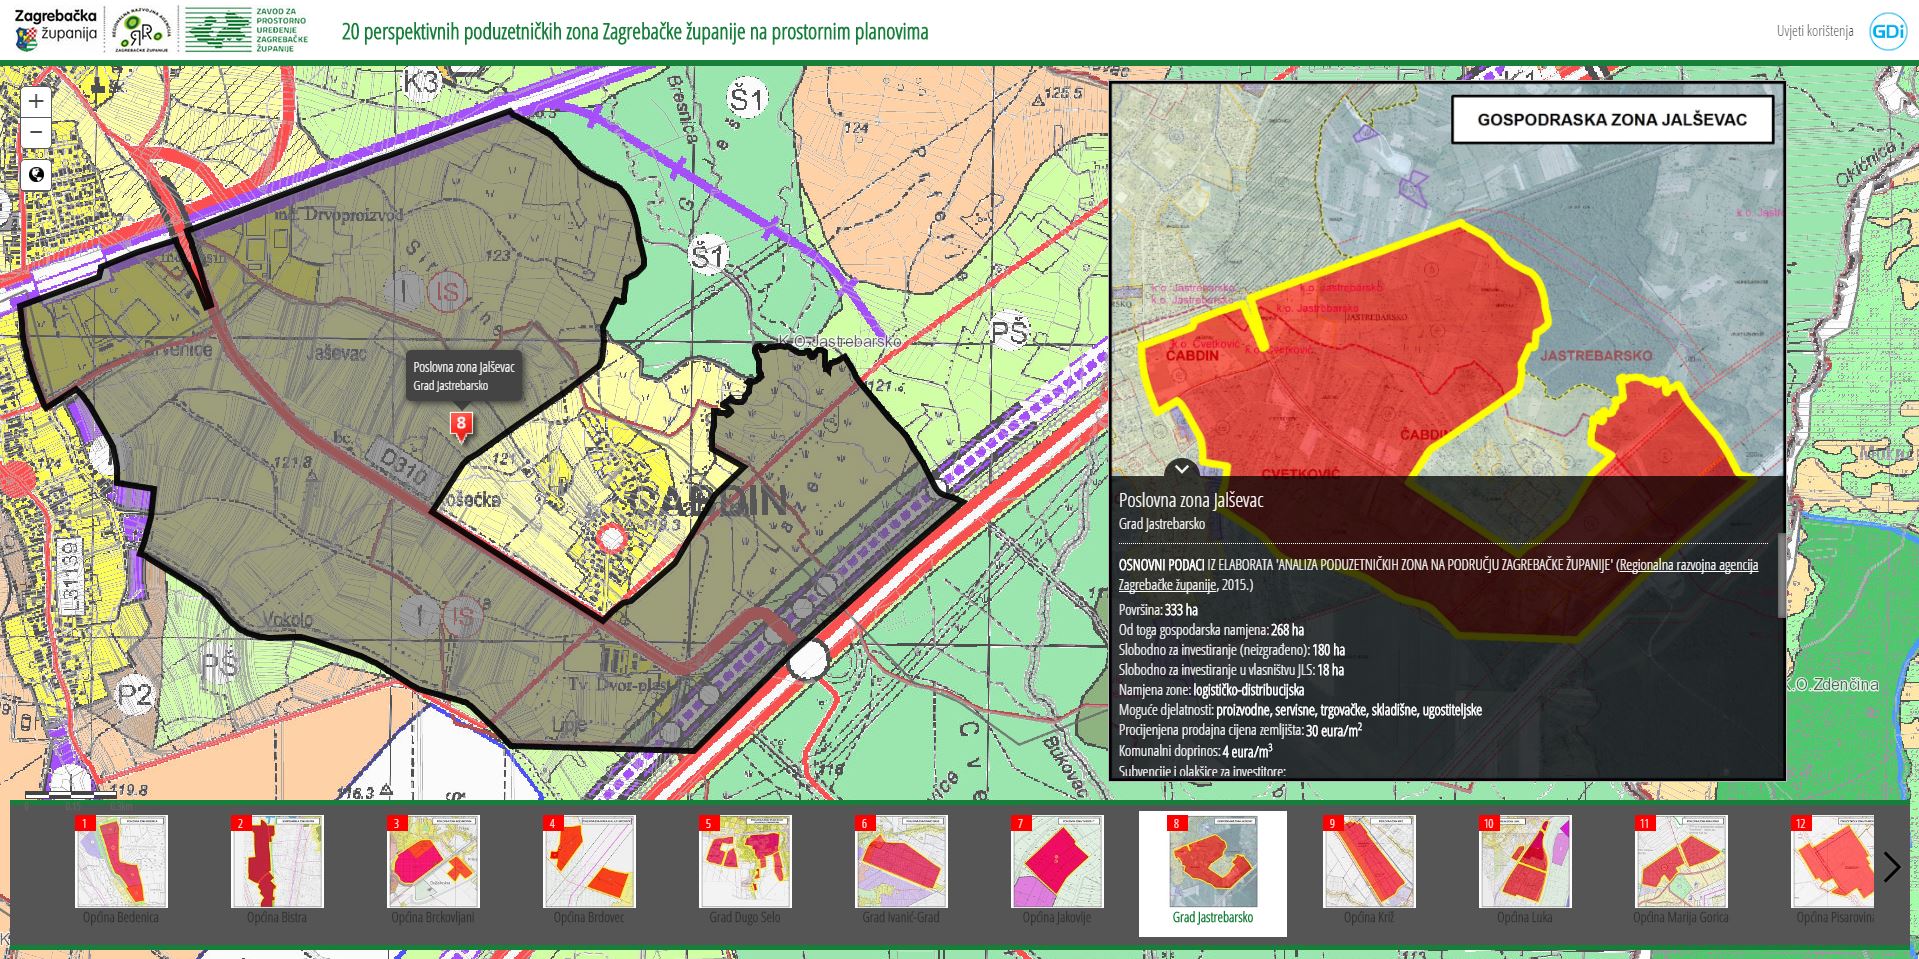Zoom out on the map
Screen dimensions: 1919x959
tap(36, 132)
